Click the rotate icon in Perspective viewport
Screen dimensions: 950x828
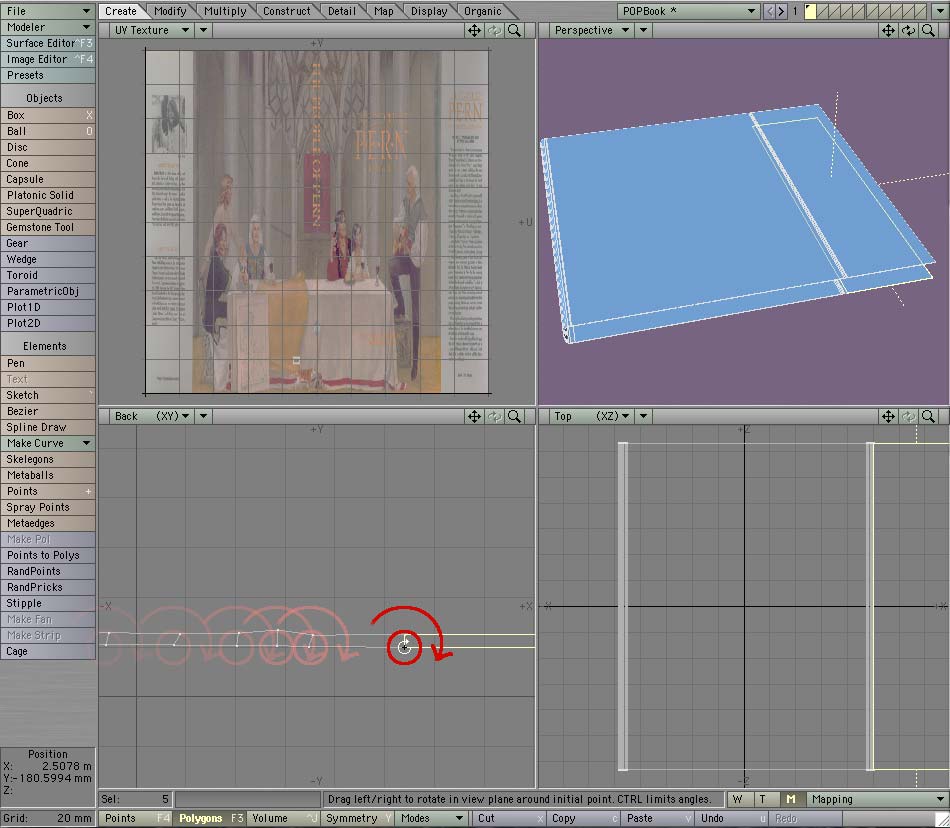click(x=908, y=30)
